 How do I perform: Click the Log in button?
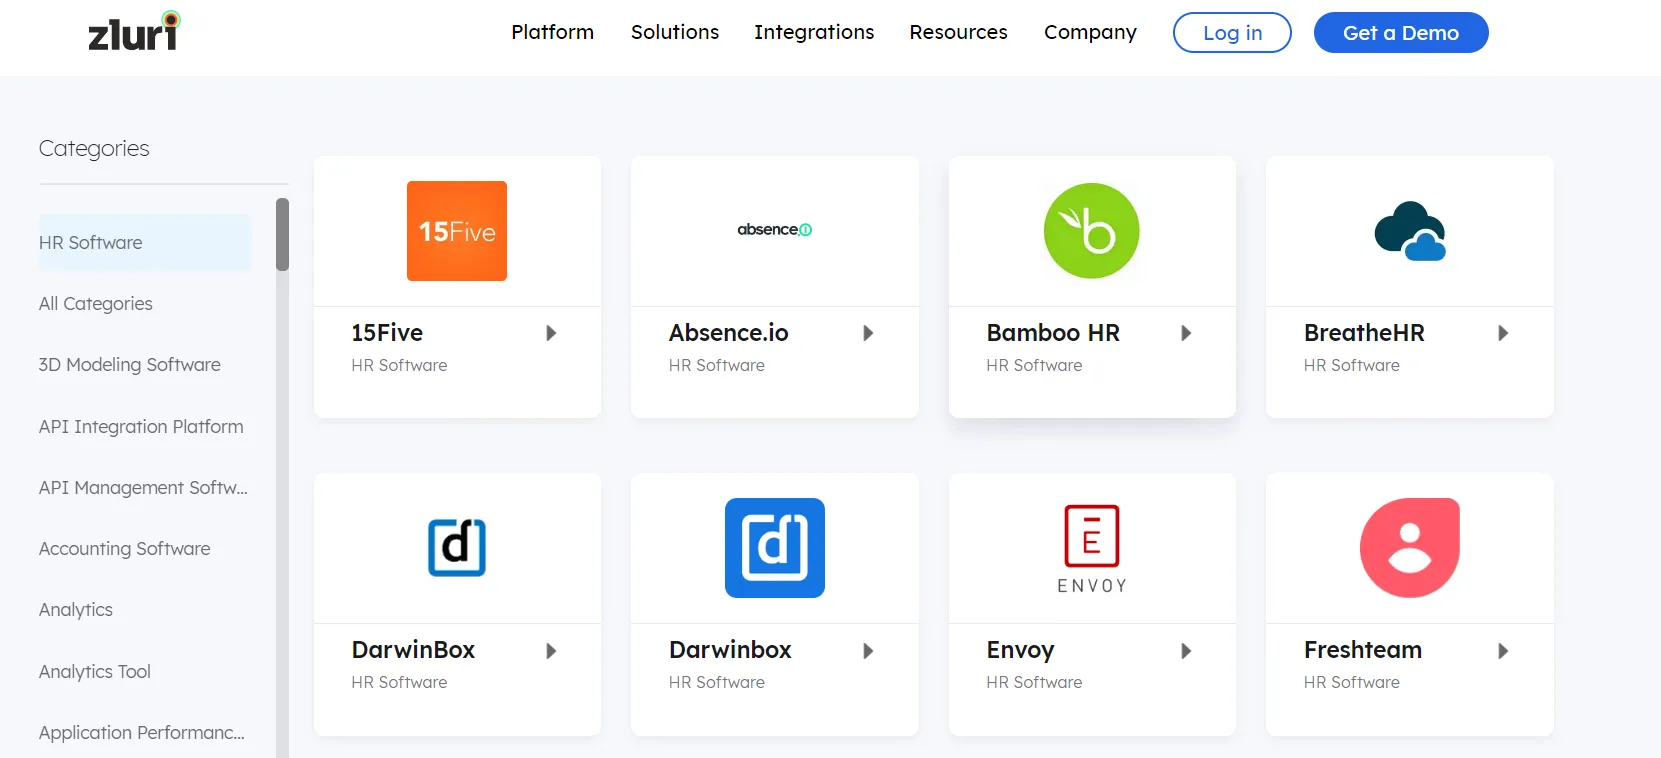pyautogui.click(x=1232, y=32)
